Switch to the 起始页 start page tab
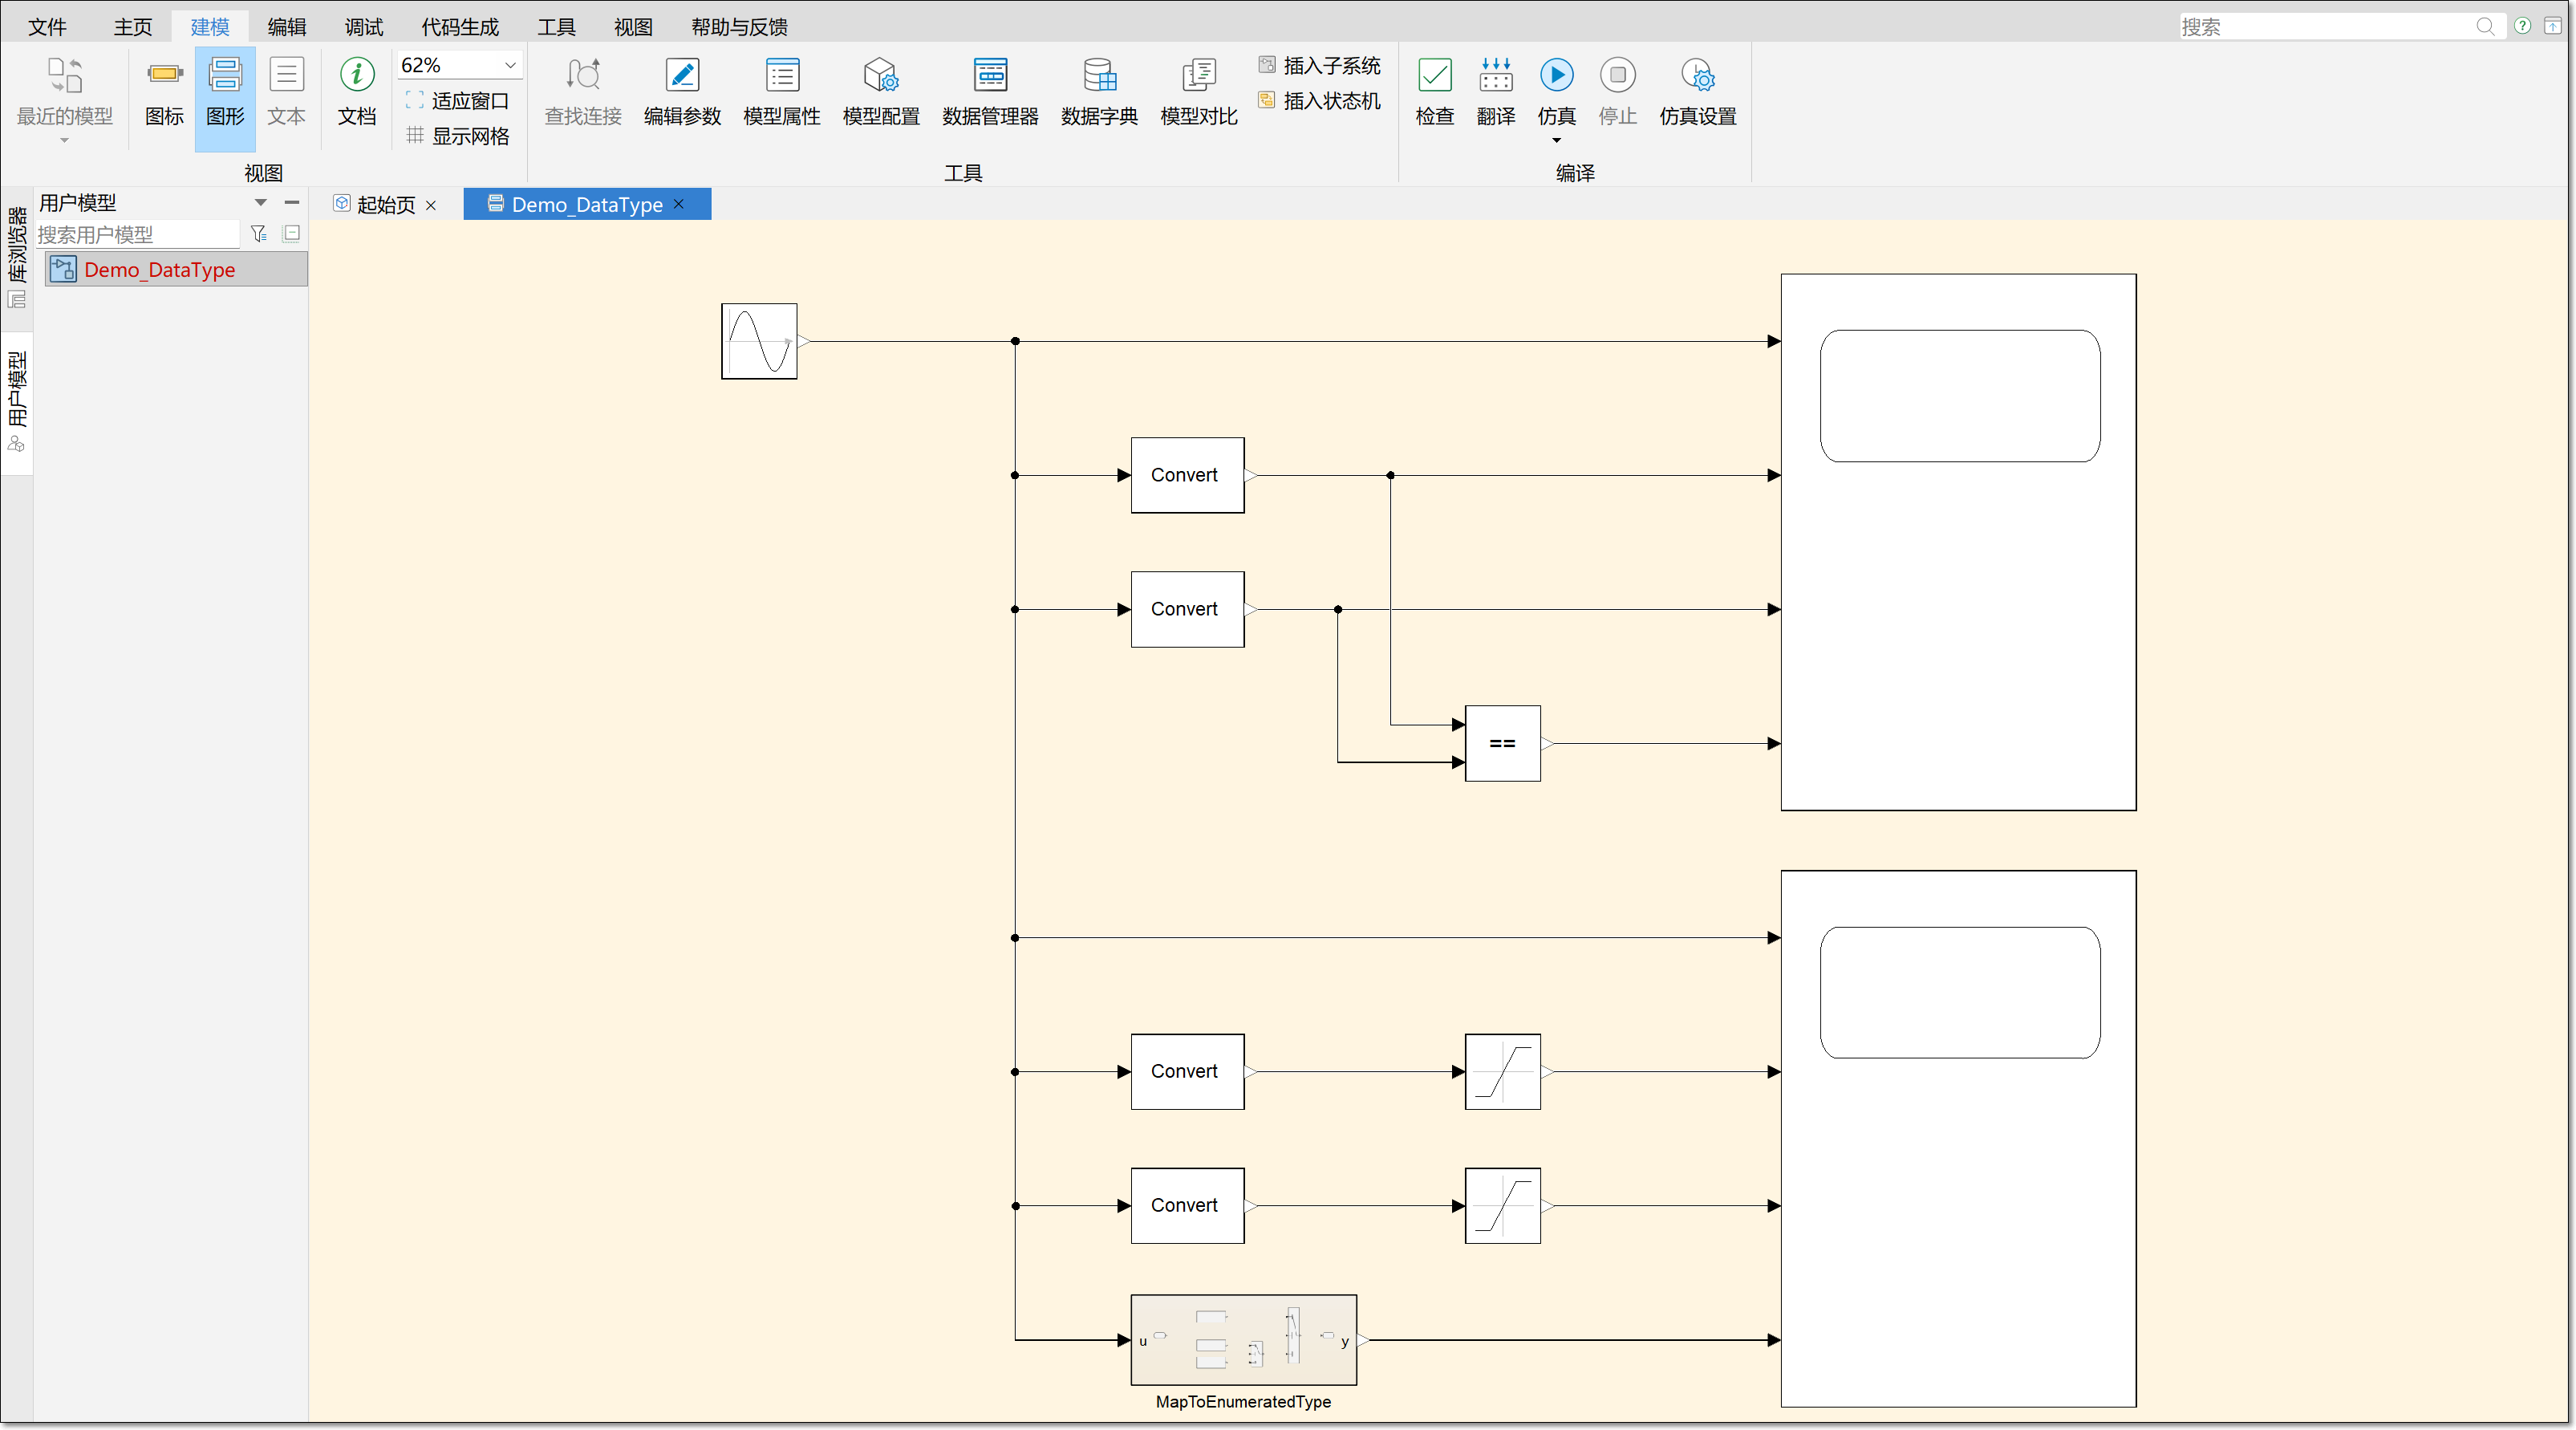Viewport: 2576px width, 1430px height. click(x=385, y=204)
